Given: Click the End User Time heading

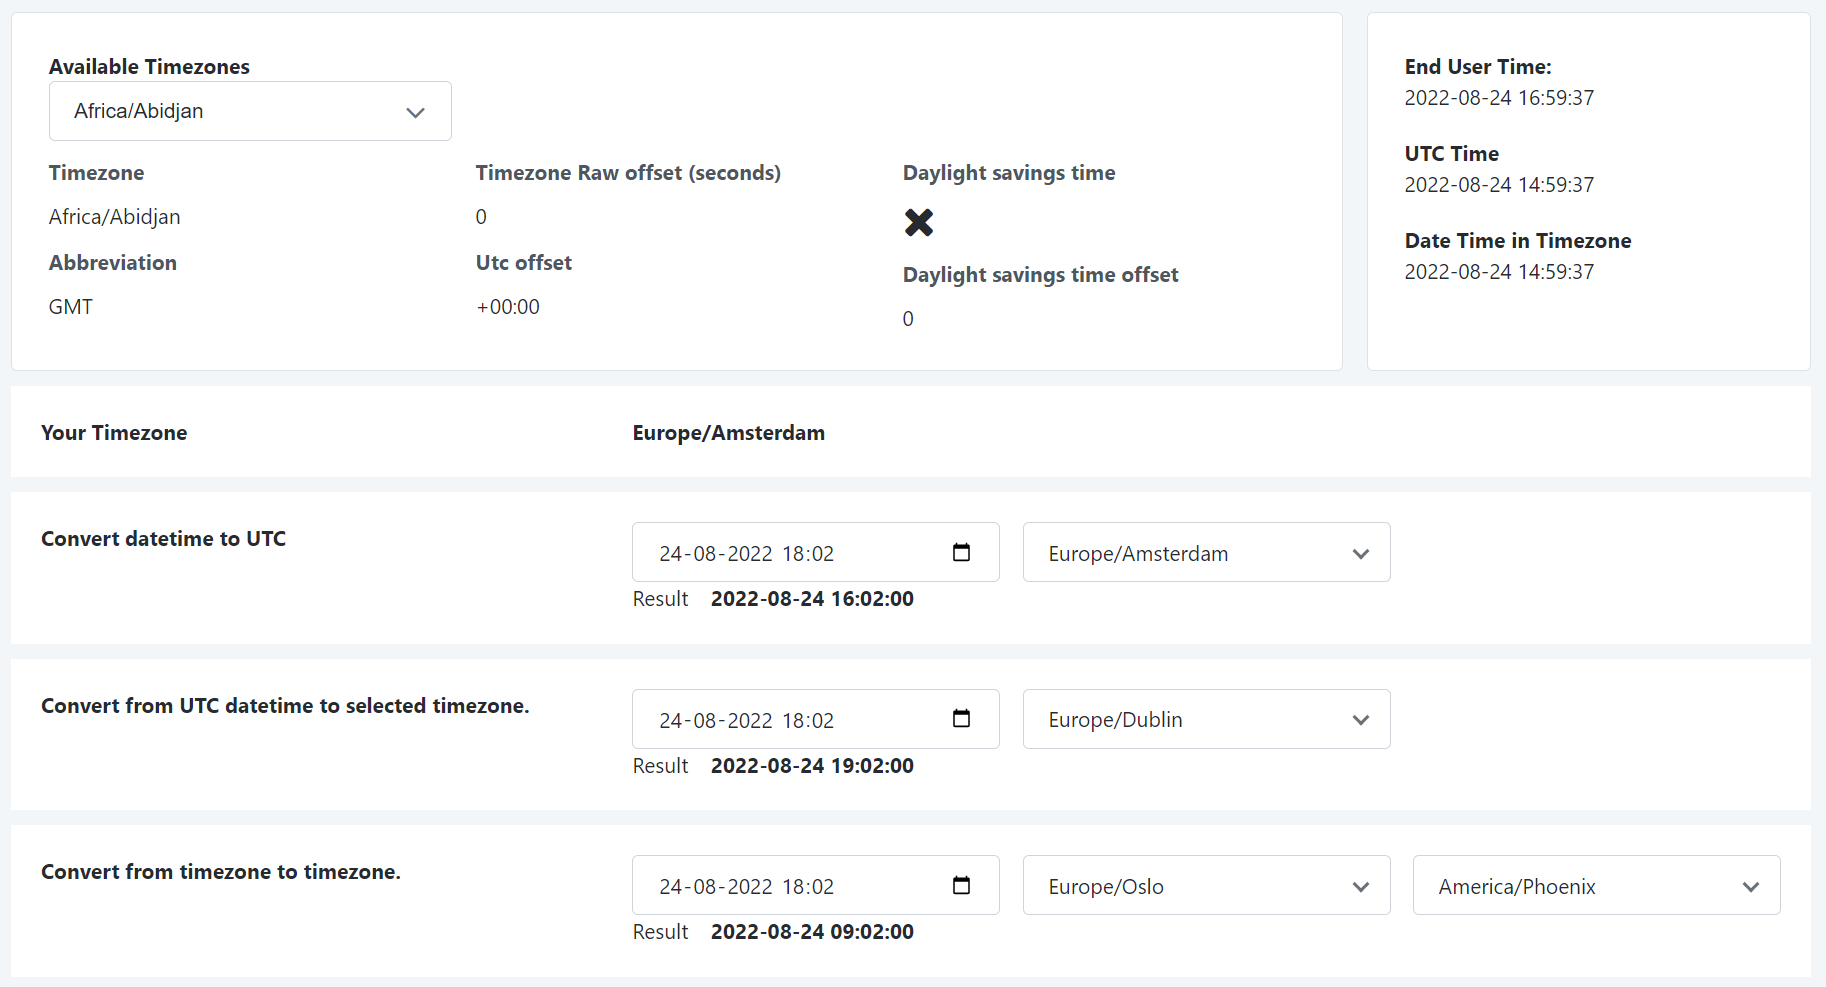Looking at the screenshot, I should [1478, 67].
